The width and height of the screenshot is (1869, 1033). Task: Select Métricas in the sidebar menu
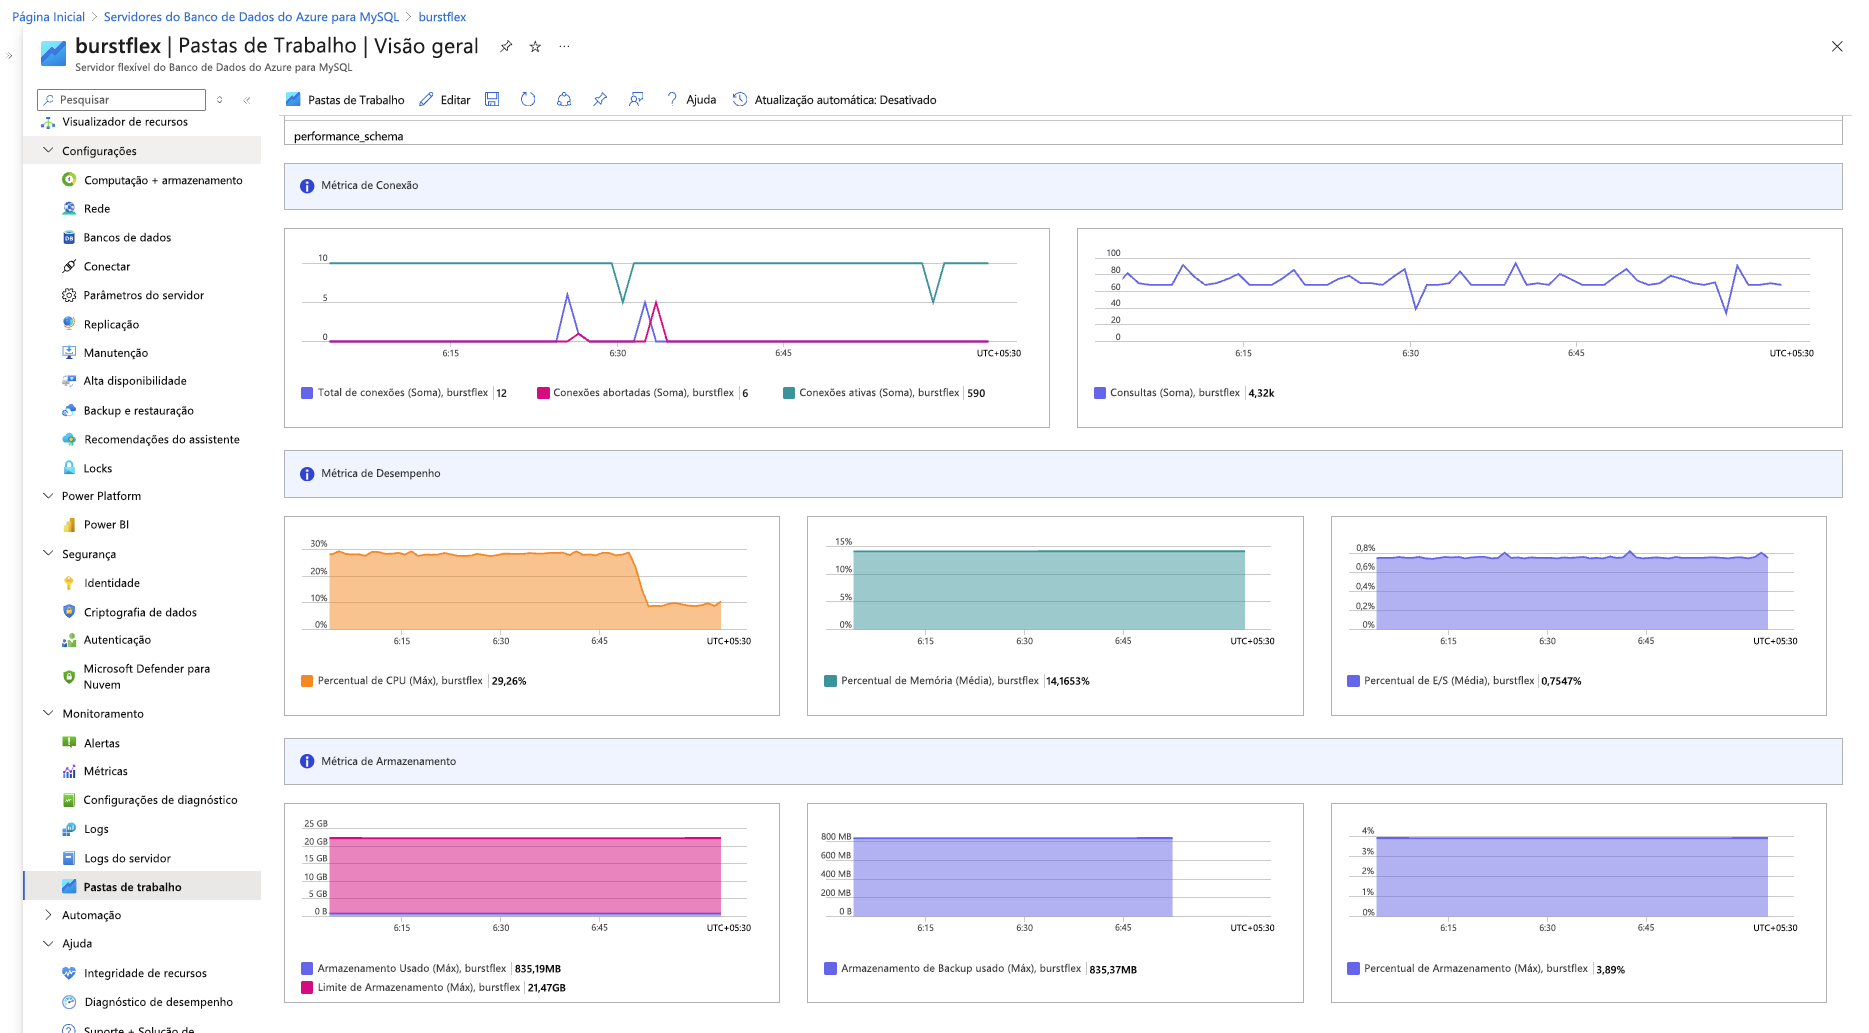[x=105, y=771]
